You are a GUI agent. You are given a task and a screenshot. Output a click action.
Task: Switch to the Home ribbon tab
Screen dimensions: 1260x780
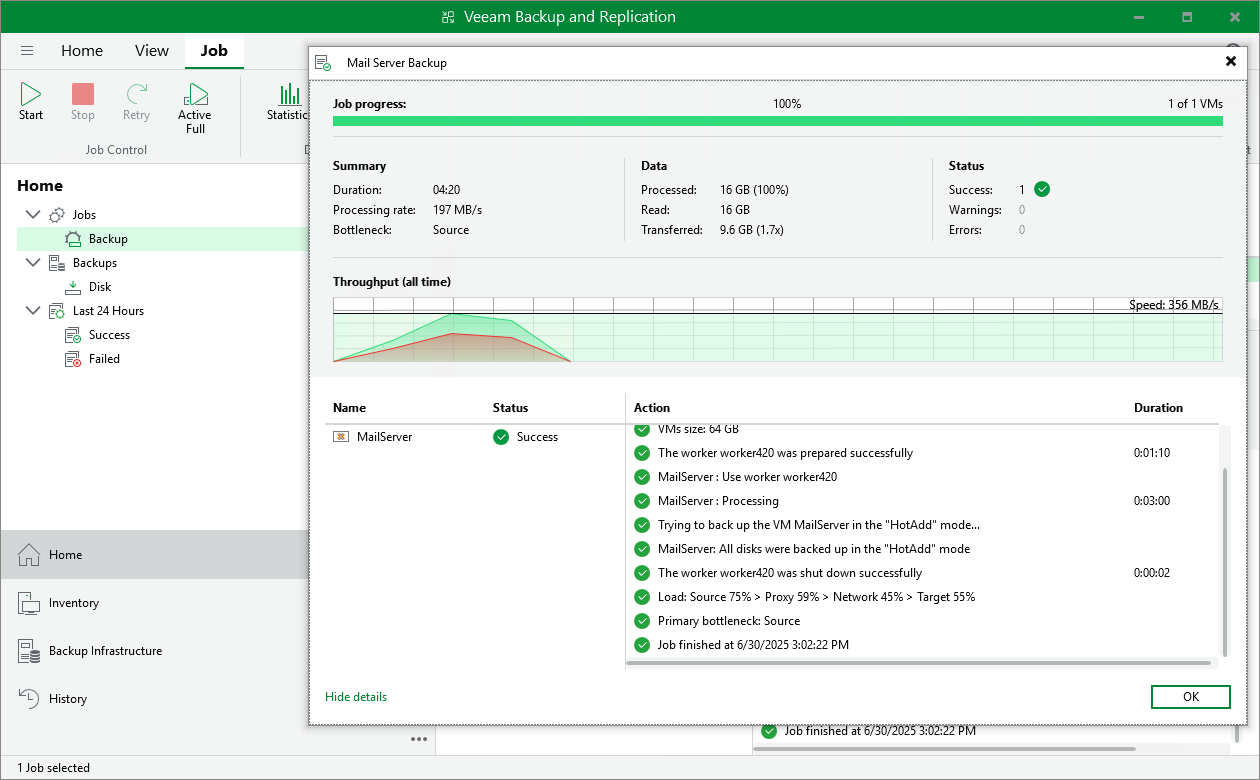[x=82, y=51]
